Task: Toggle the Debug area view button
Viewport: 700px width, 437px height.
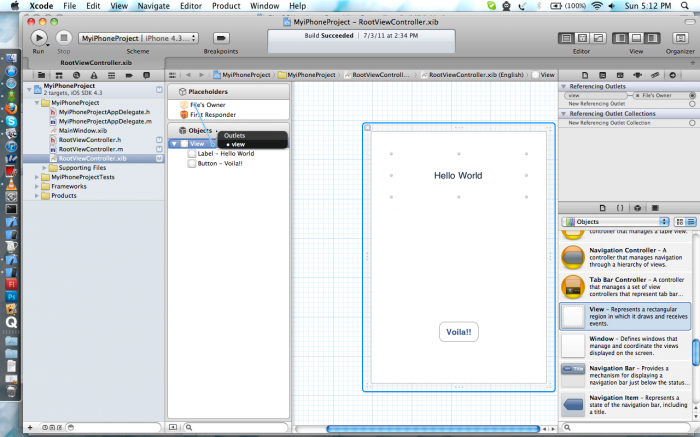Action: tap(636, 38)
